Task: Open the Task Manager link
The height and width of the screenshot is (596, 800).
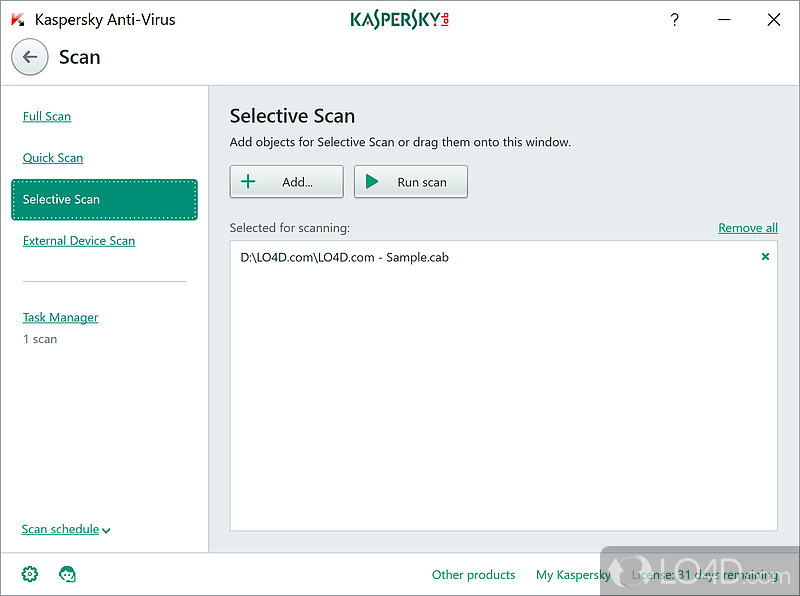Action: click(61, 318)
